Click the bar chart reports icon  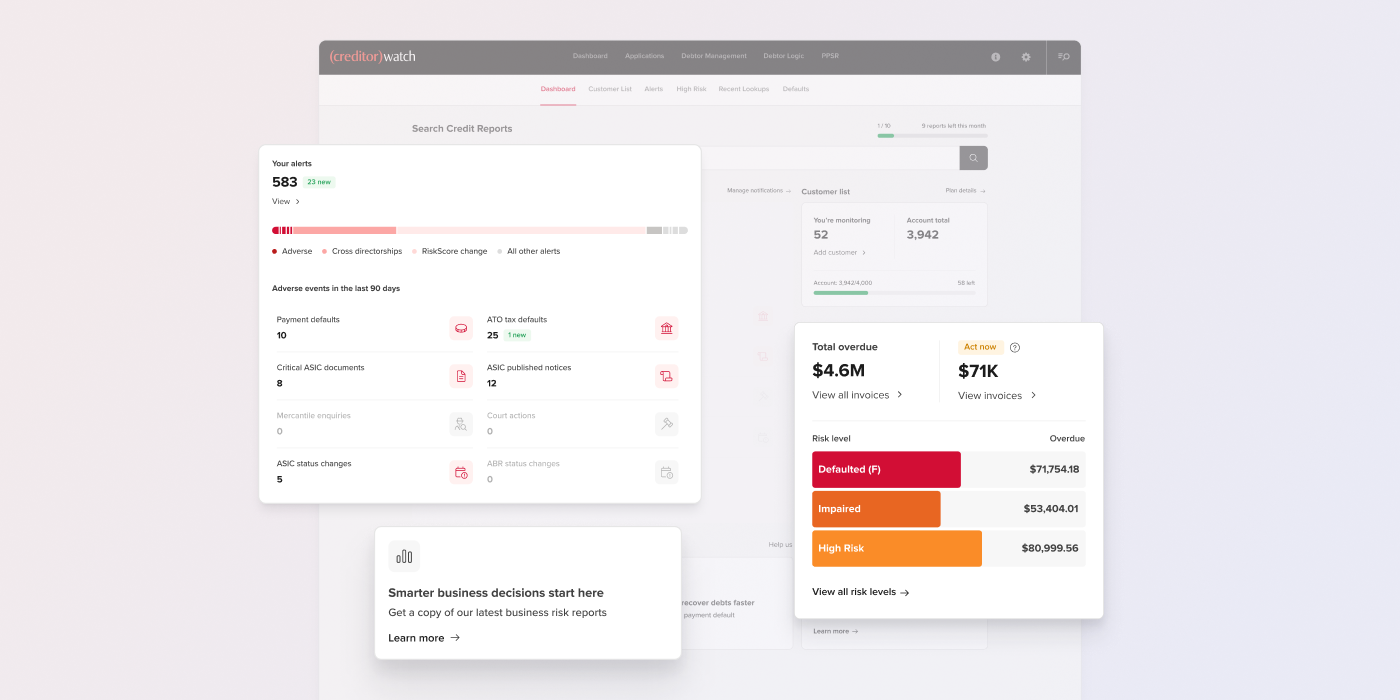(x=404, y=556)
